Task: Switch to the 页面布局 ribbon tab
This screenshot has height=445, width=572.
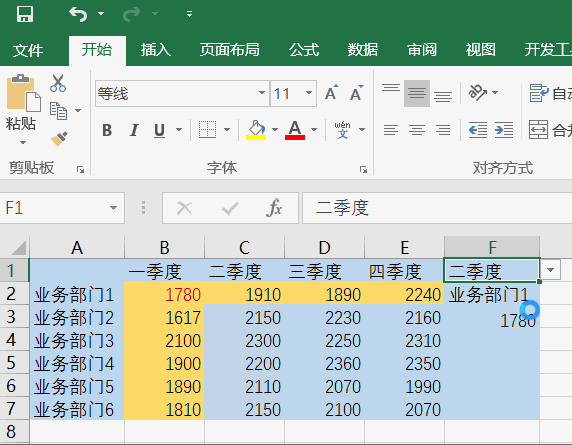Action: tap(229, 50)
